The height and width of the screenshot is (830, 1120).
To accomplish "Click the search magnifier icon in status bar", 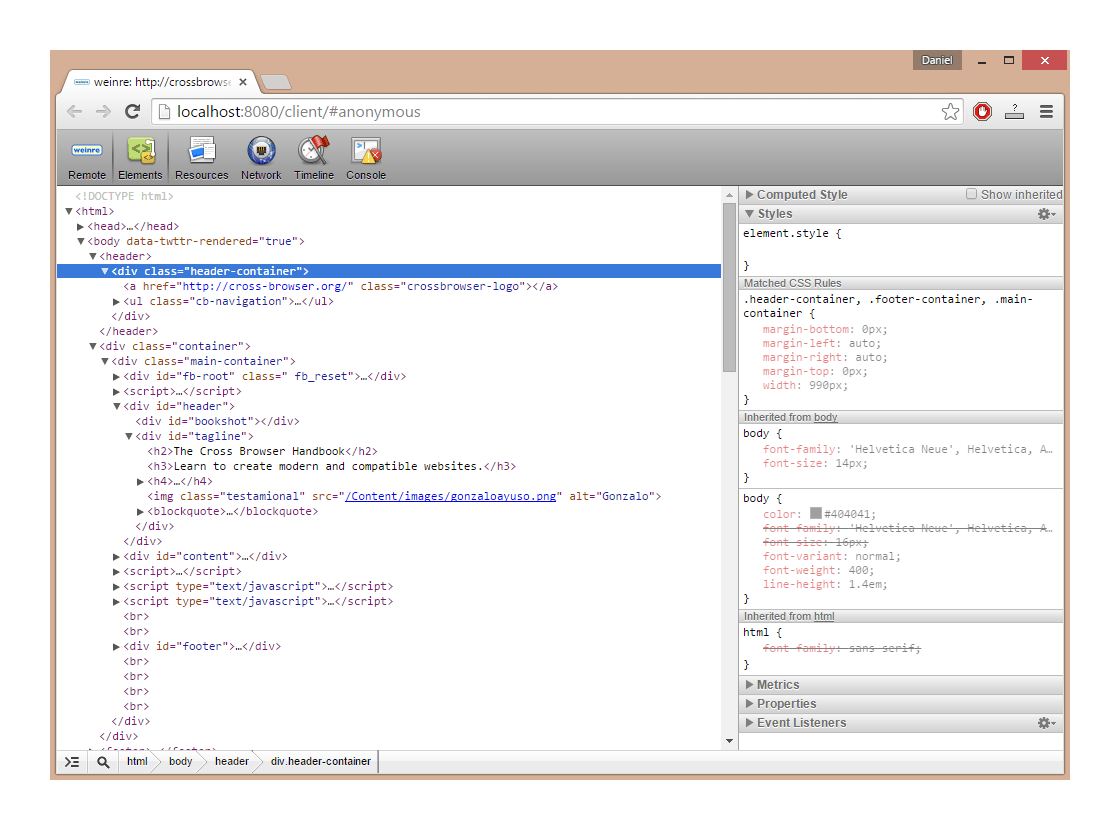I will 103,762.
